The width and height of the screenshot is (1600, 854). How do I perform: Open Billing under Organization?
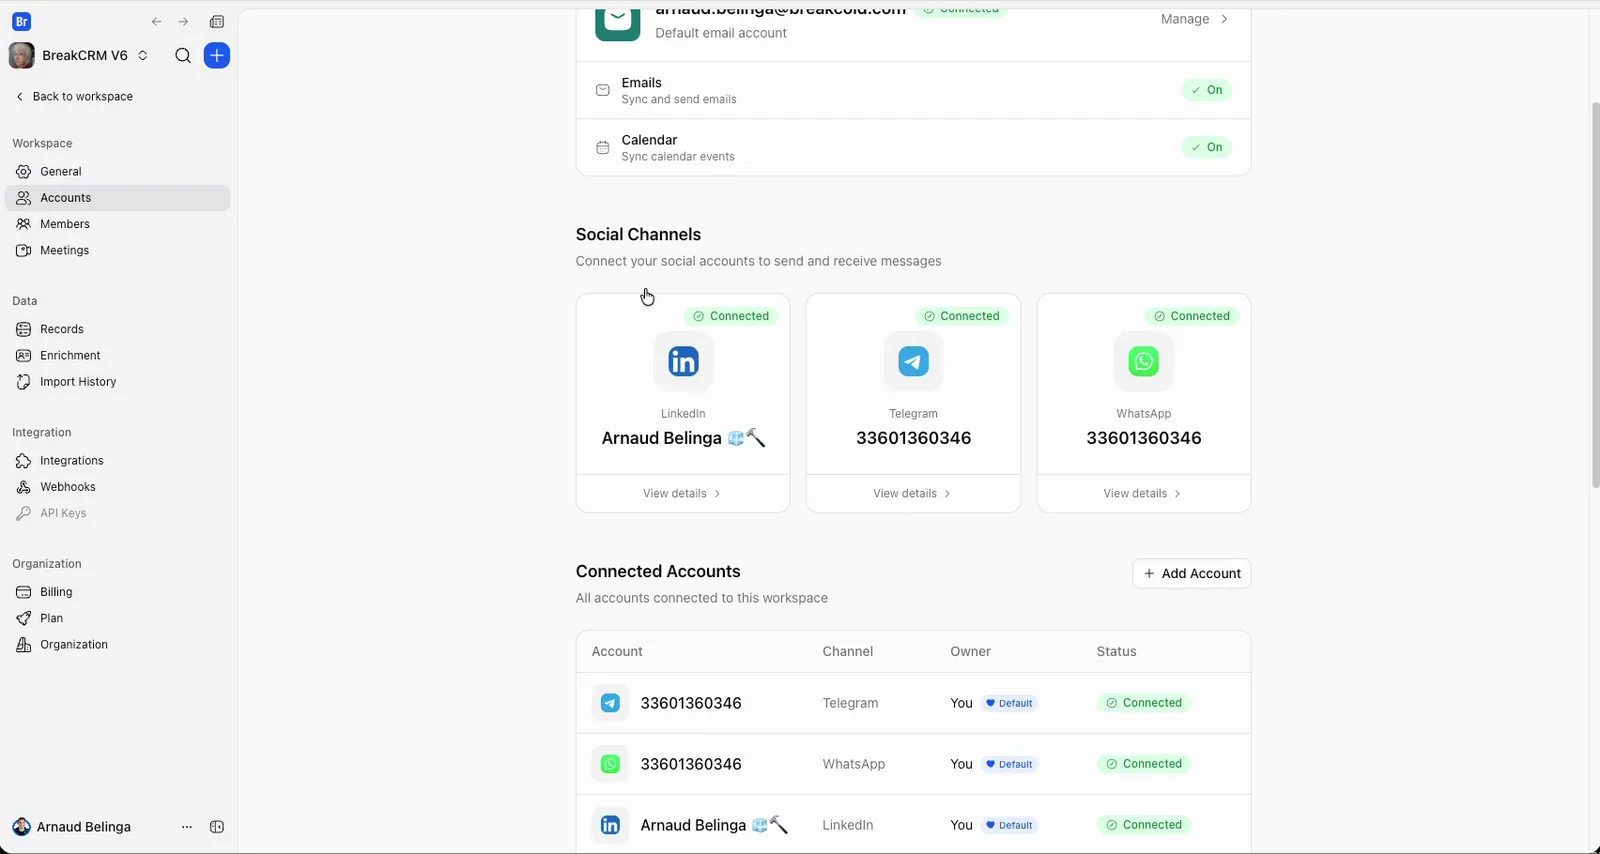click(x=117, y=592)
